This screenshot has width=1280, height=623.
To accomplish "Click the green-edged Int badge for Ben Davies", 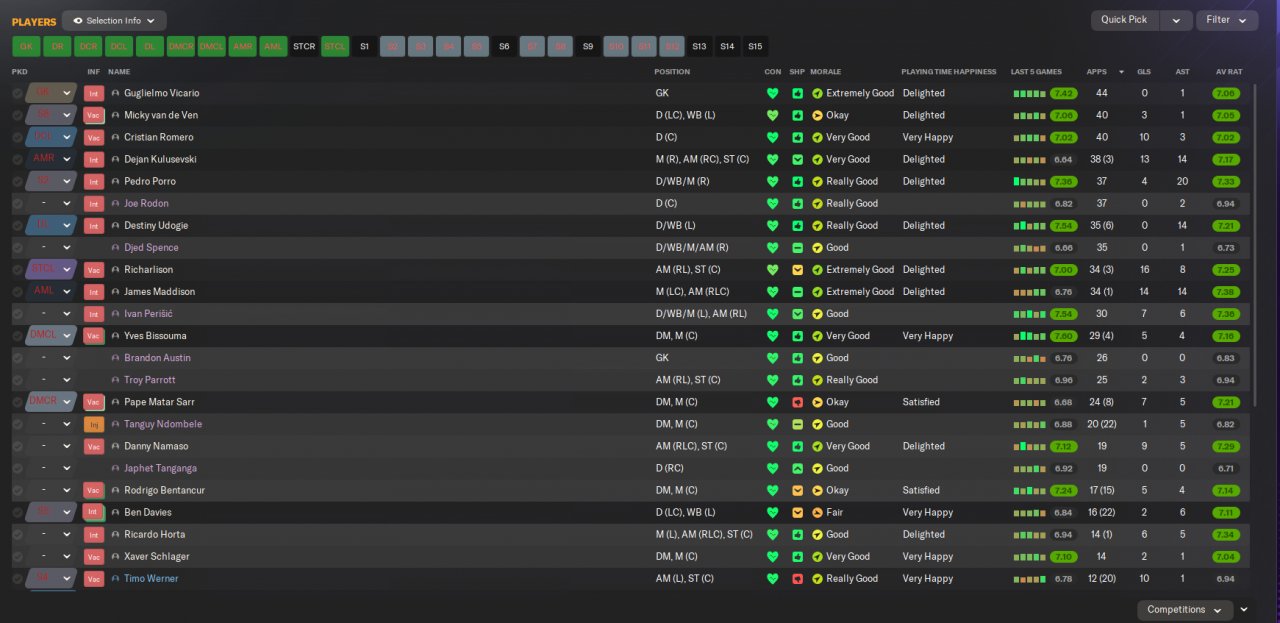I will 94,512.
